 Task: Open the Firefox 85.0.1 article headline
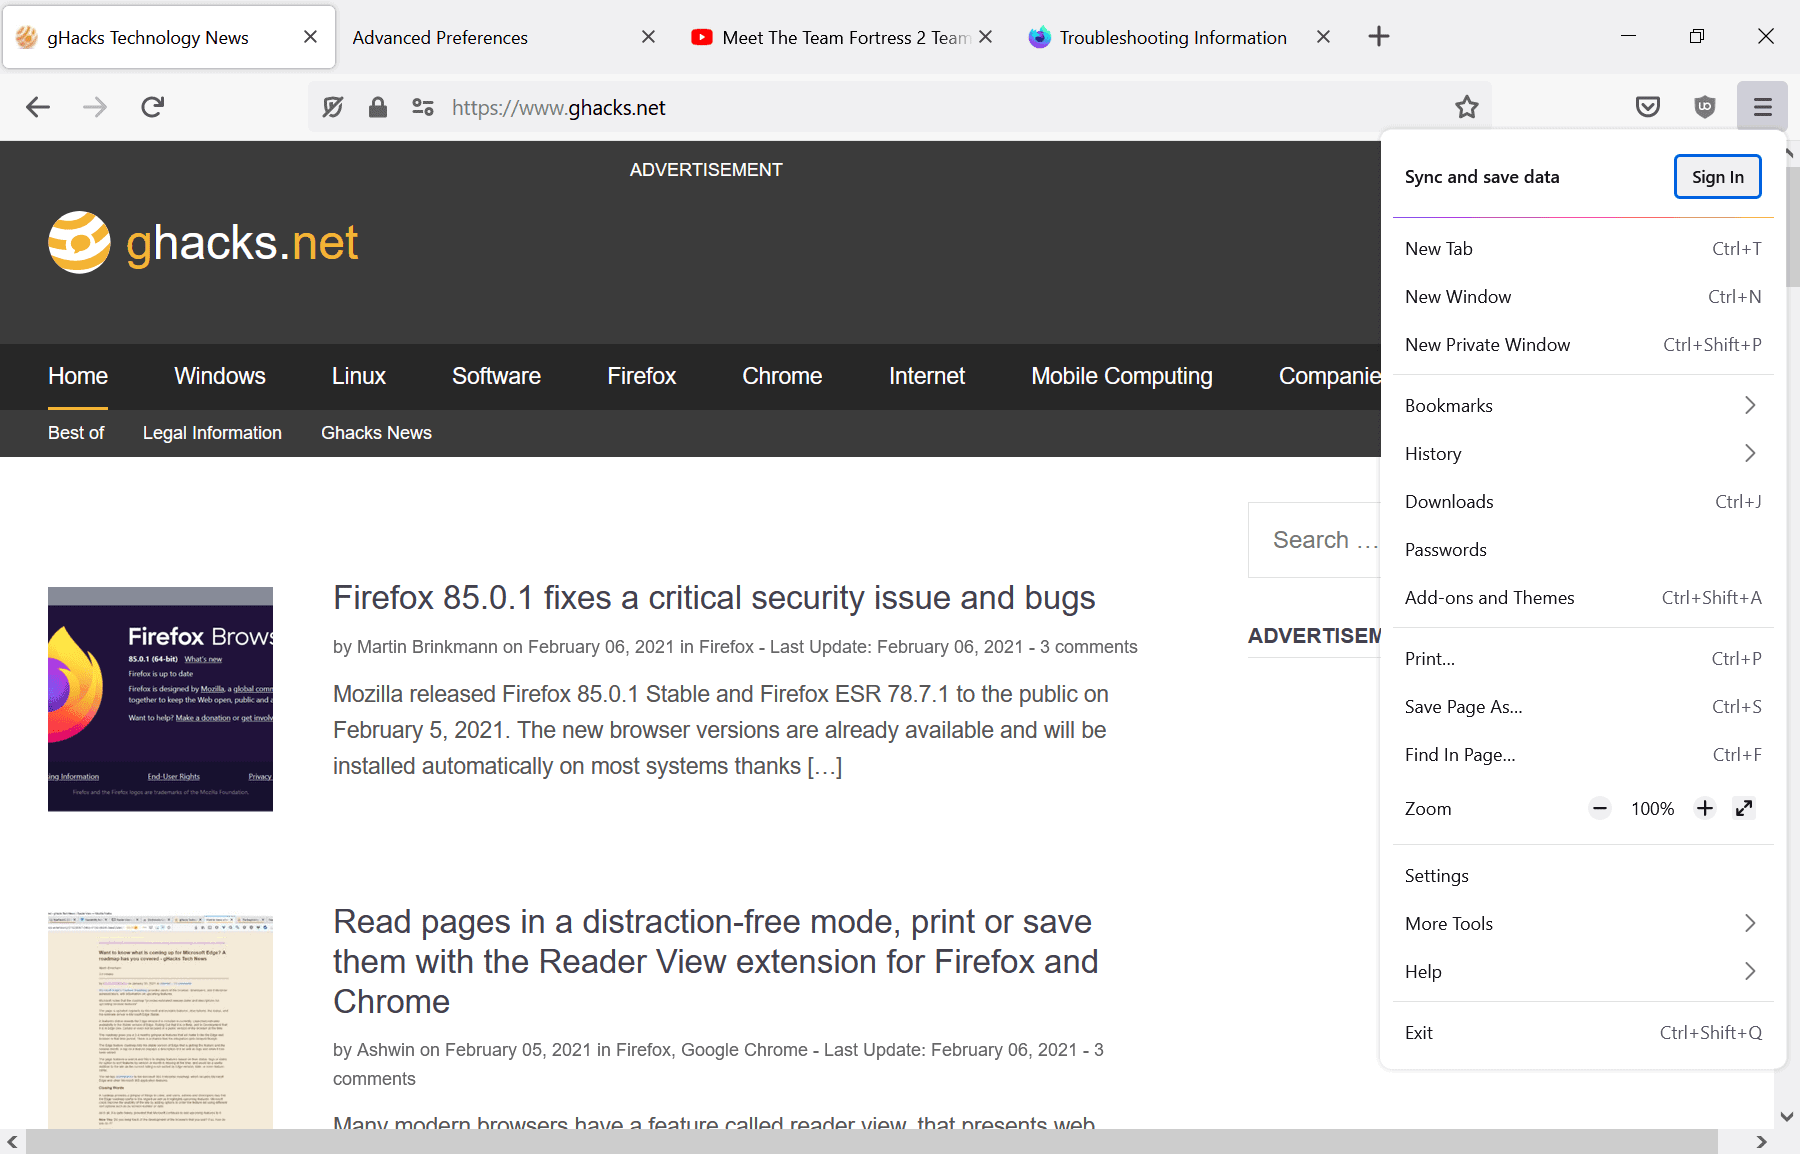tap(713, 597)
